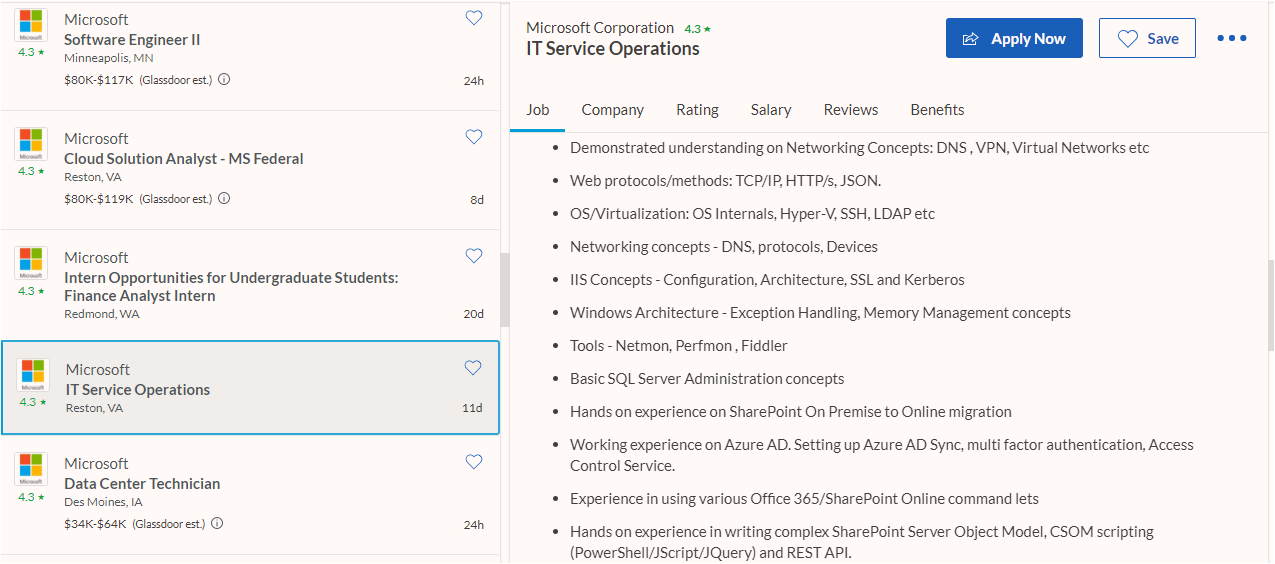
Task: Click Microsoft logo on Data Center Technician card
Action: [x=31, y=469]
